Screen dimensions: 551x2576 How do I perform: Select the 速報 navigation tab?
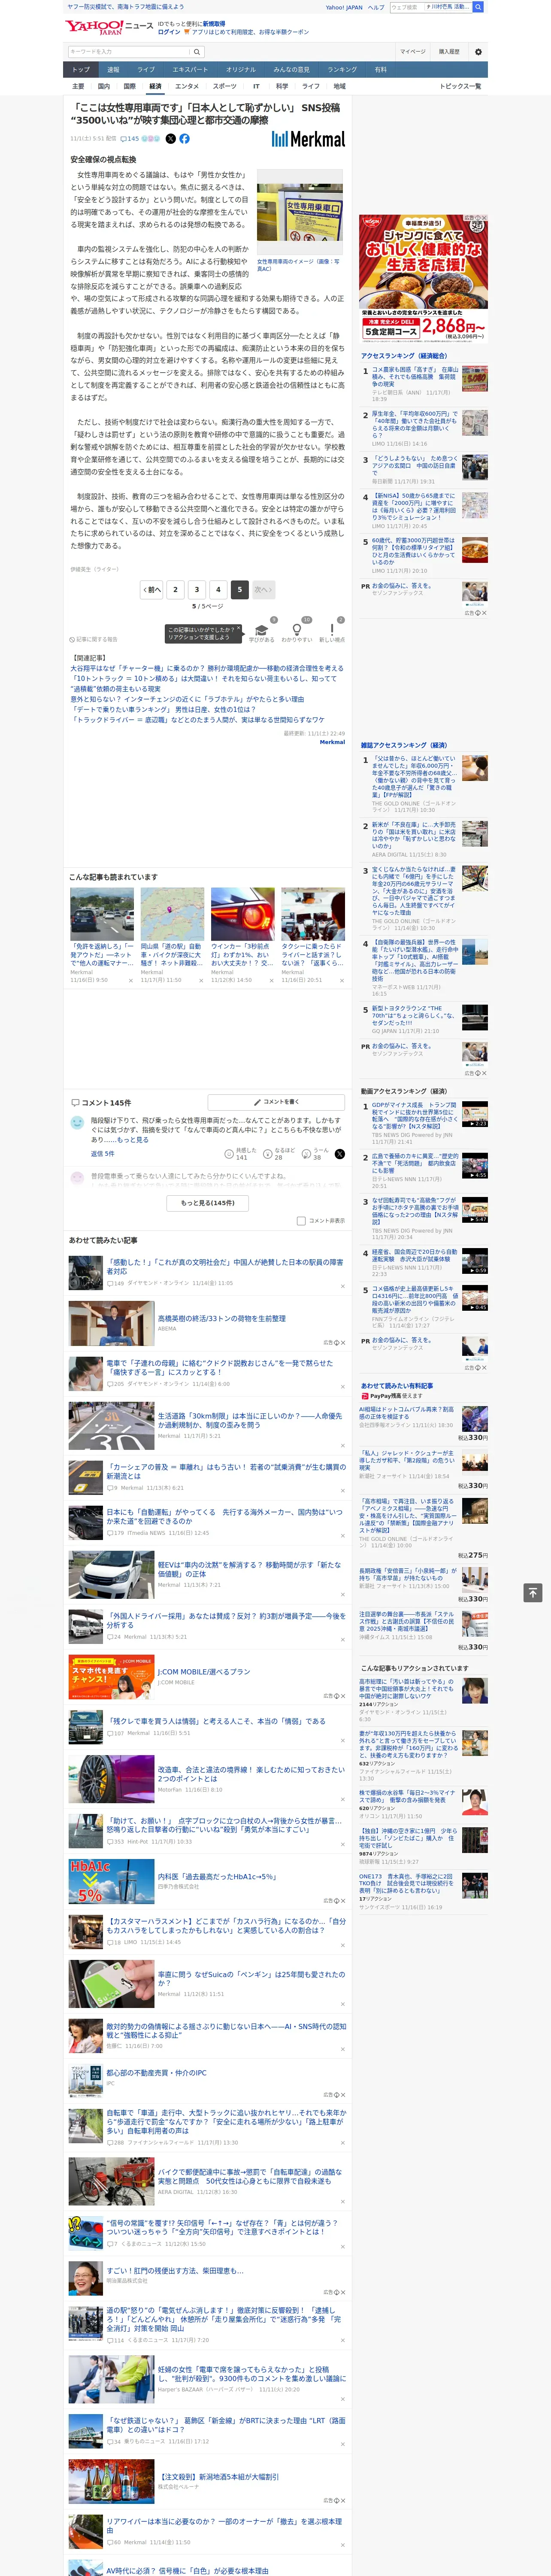point(113,70)
